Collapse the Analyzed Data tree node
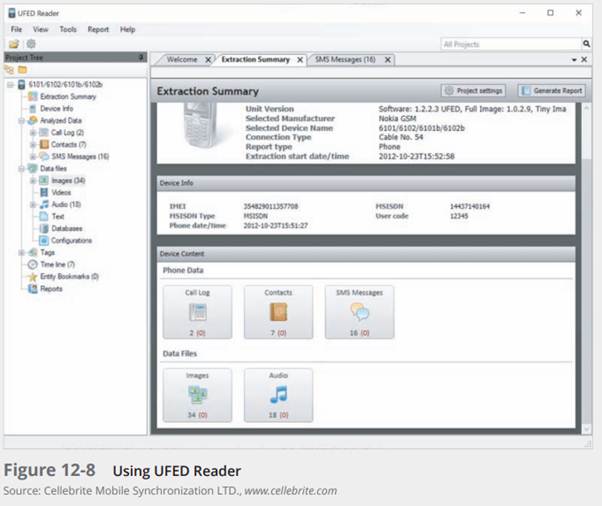The width and height of the screenshot is (602, 506). coord(22,120)
